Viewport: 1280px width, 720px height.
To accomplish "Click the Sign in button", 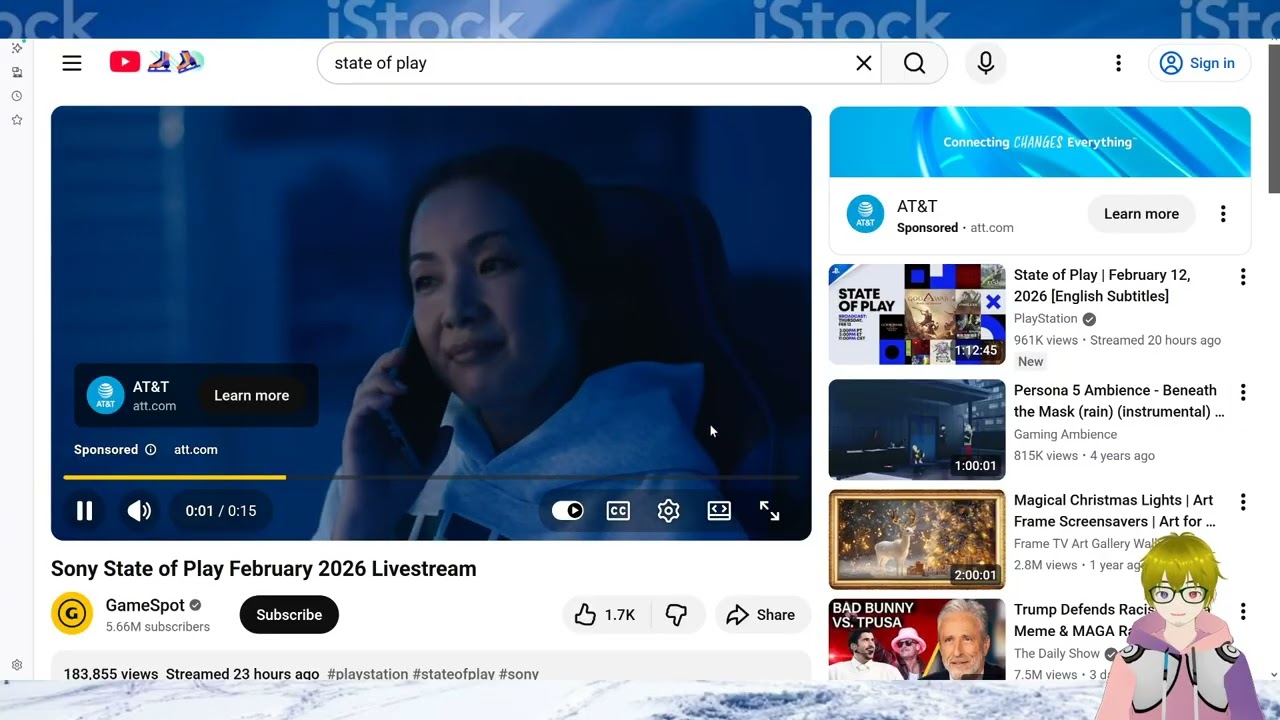I will tap(1199, 63).
